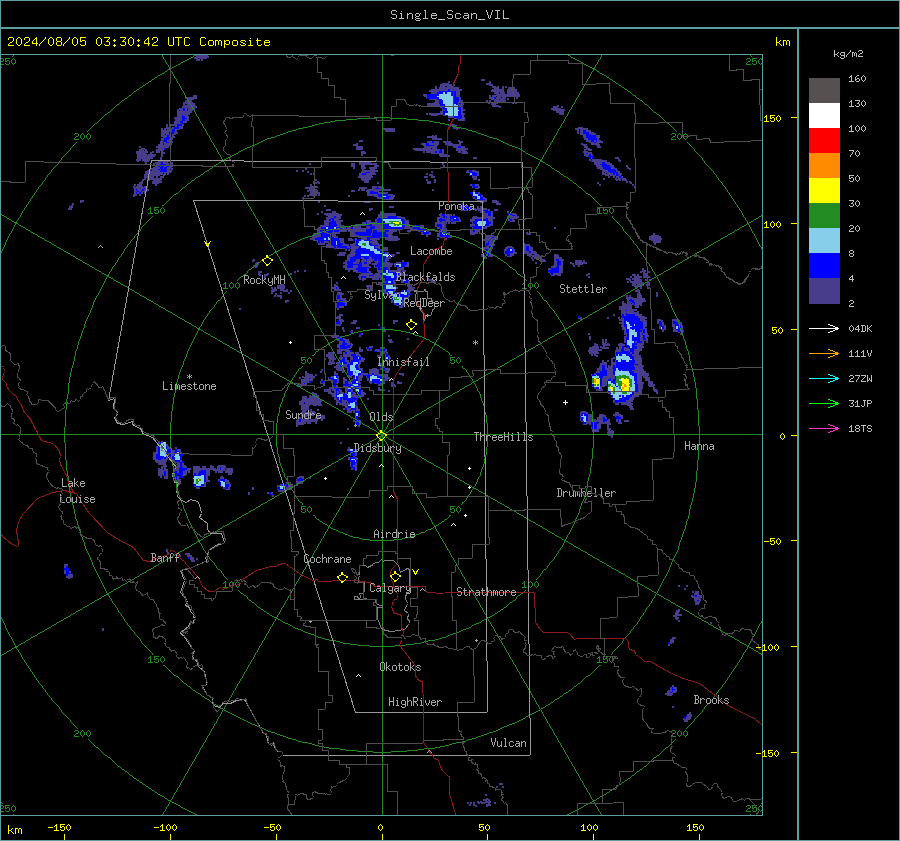Click the RockyMH label
This screenshot has height=841, width=900.
(x=264, y=280)
